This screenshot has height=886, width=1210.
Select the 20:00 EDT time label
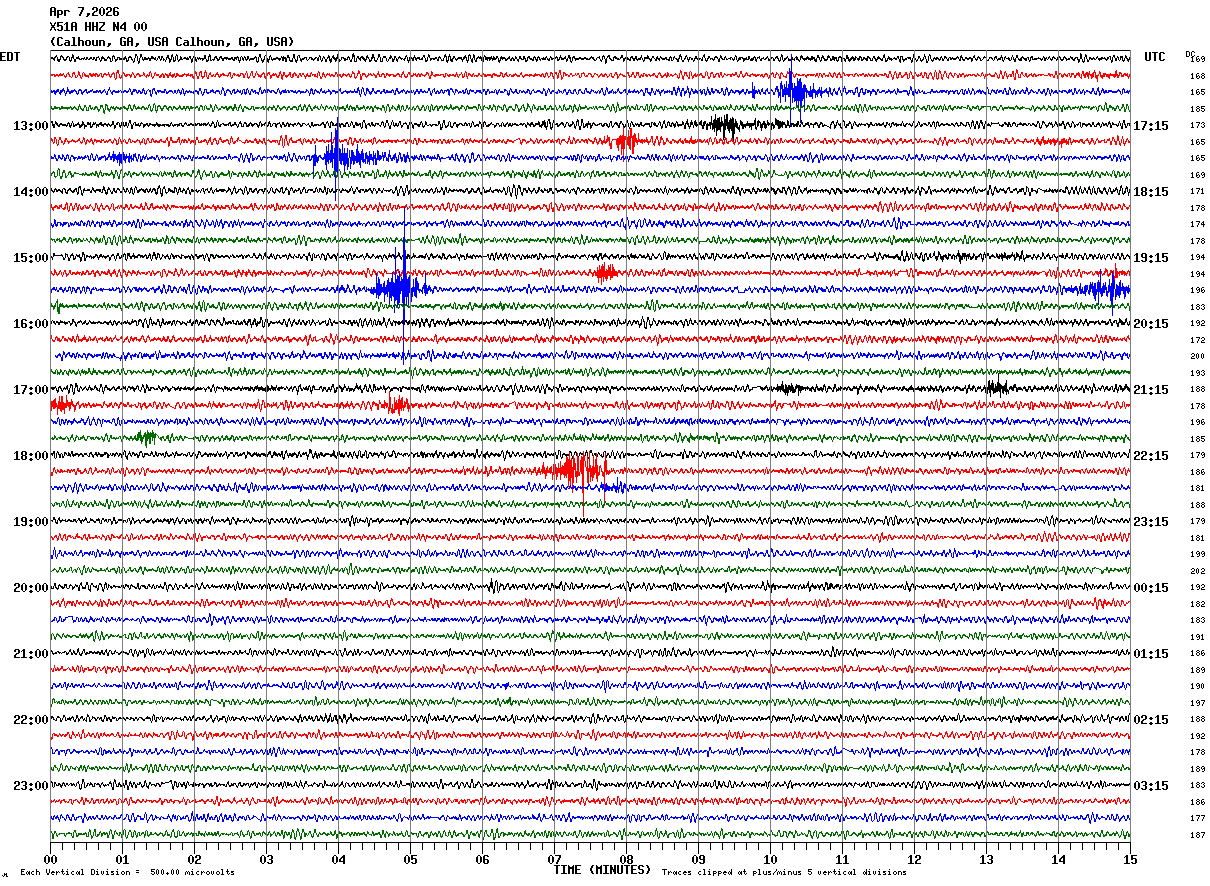tap(31, 588)
